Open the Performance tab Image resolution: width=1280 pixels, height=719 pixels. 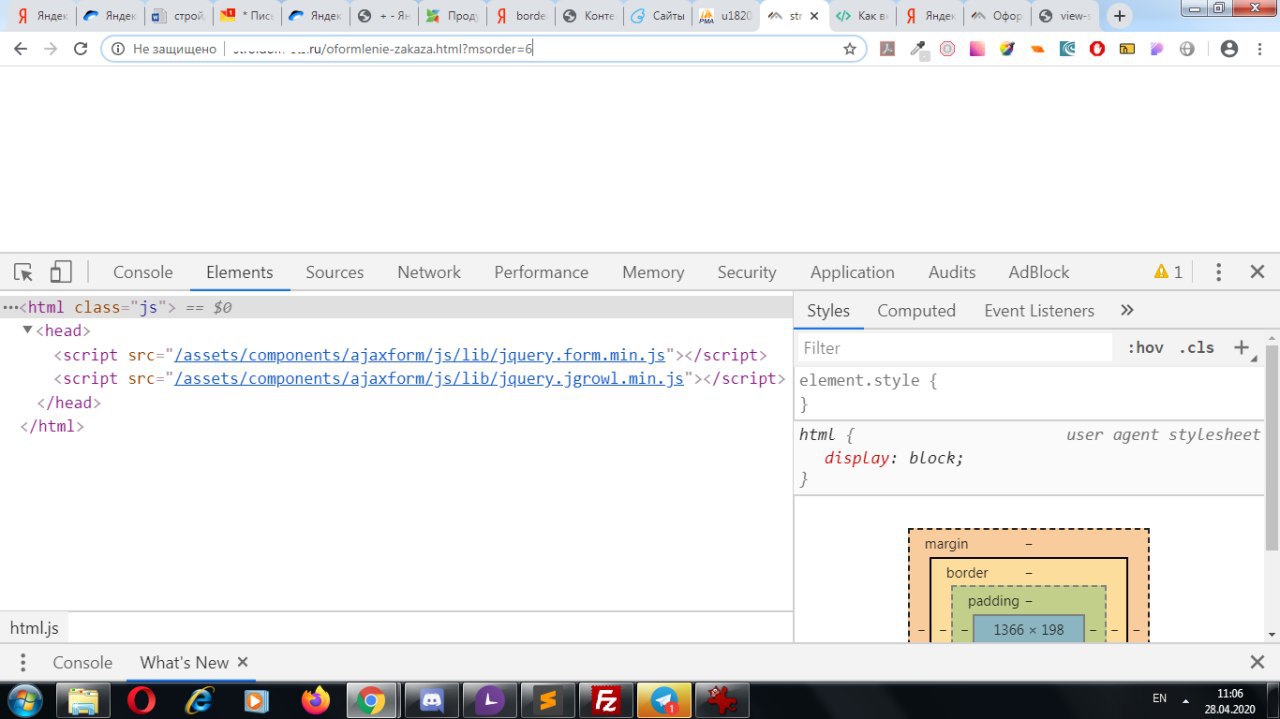point(541,272)
